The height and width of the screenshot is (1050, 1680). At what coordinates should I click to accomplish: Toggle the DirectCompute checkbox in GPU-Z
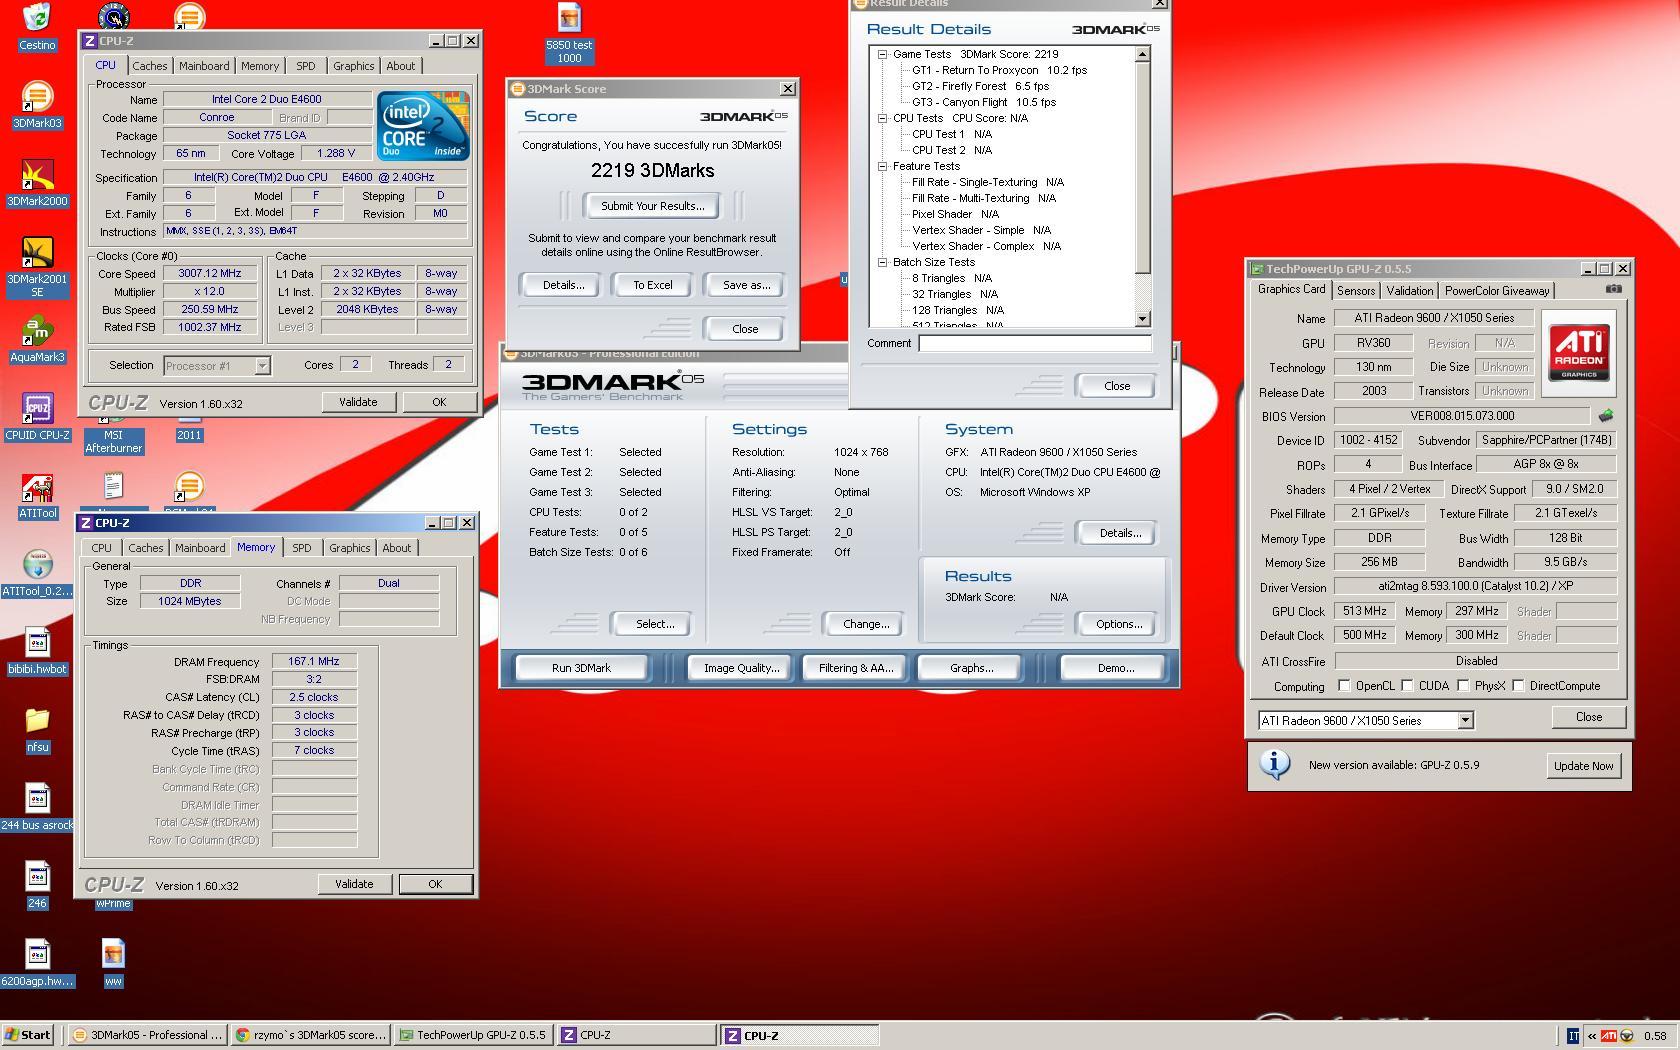[x=1518, y=686]
